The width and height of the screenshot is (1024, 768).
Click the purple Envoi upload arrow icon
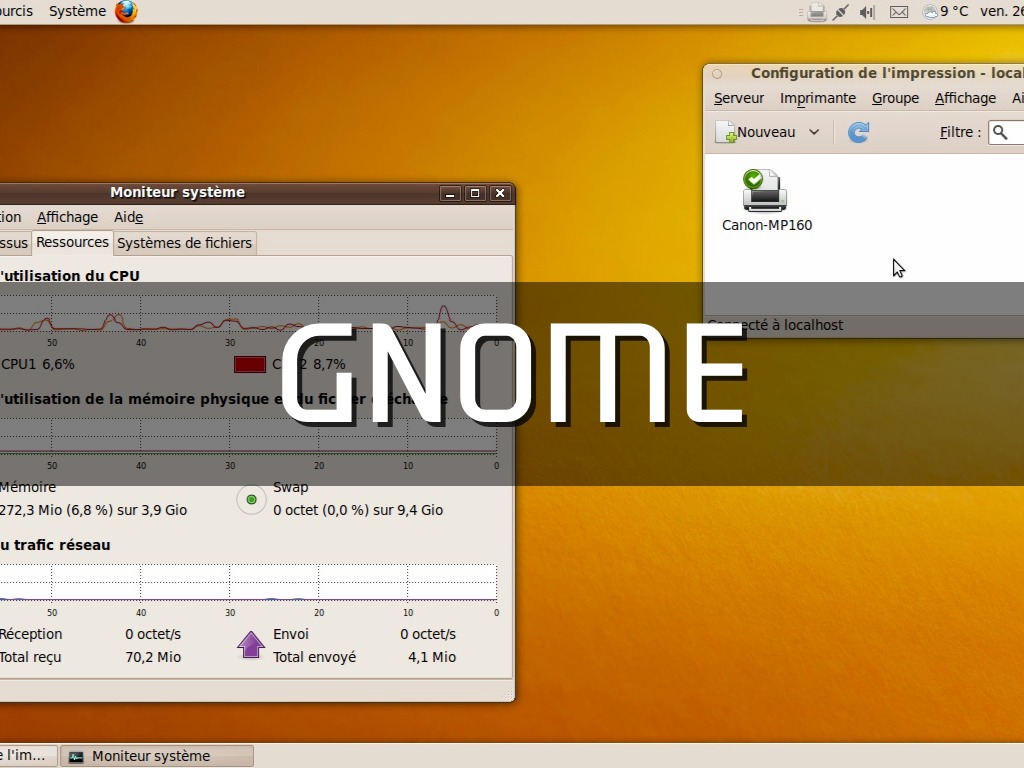point(250,645)
